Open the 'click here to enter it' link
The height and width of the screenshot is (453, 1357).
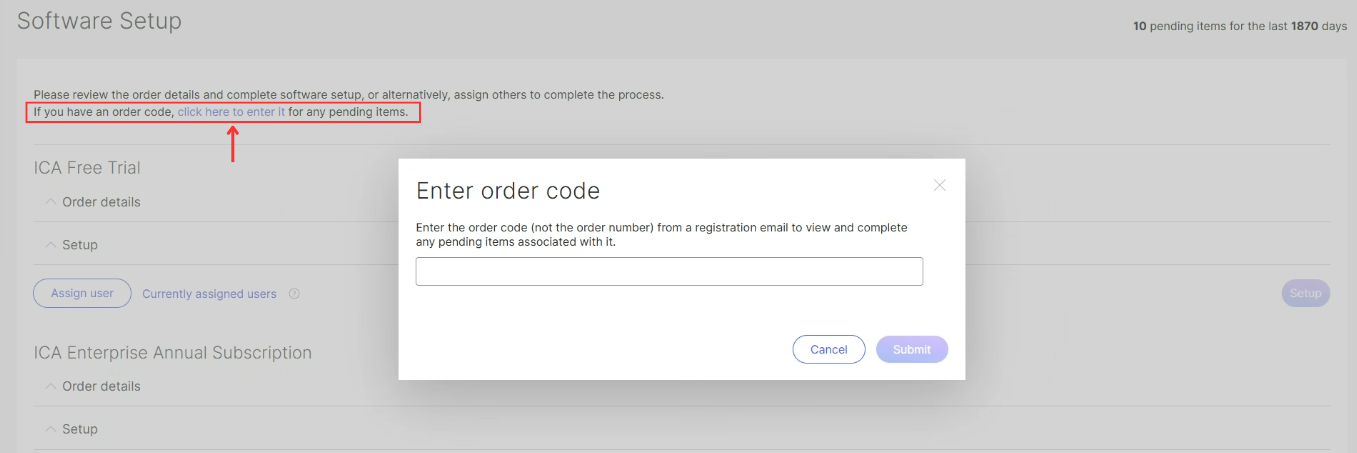pos(231,112)
